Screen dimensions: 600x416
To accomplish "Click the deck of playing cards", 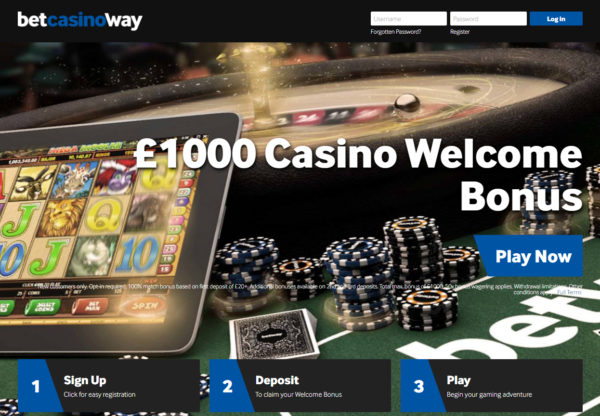I will (x=274, y=334).
